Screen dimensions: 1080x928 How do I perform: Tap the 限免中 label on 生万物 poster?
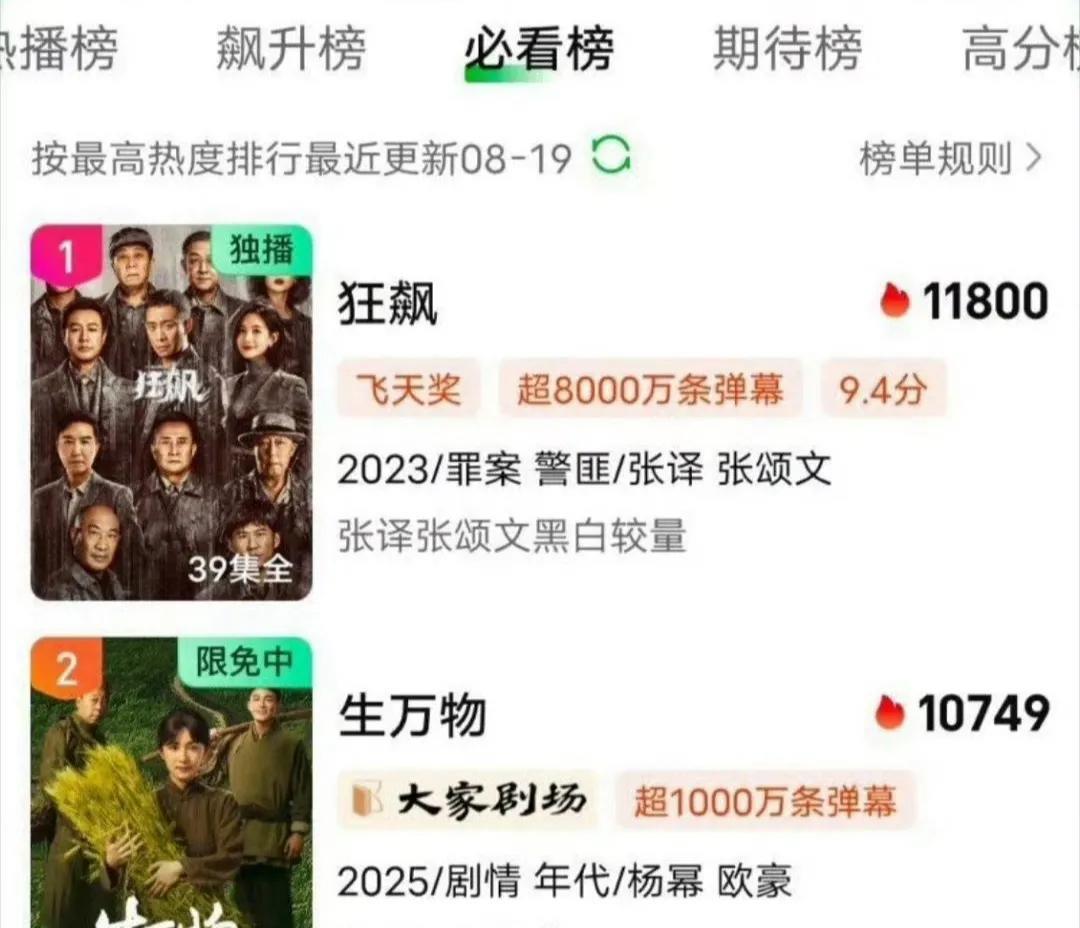[245, 662]
